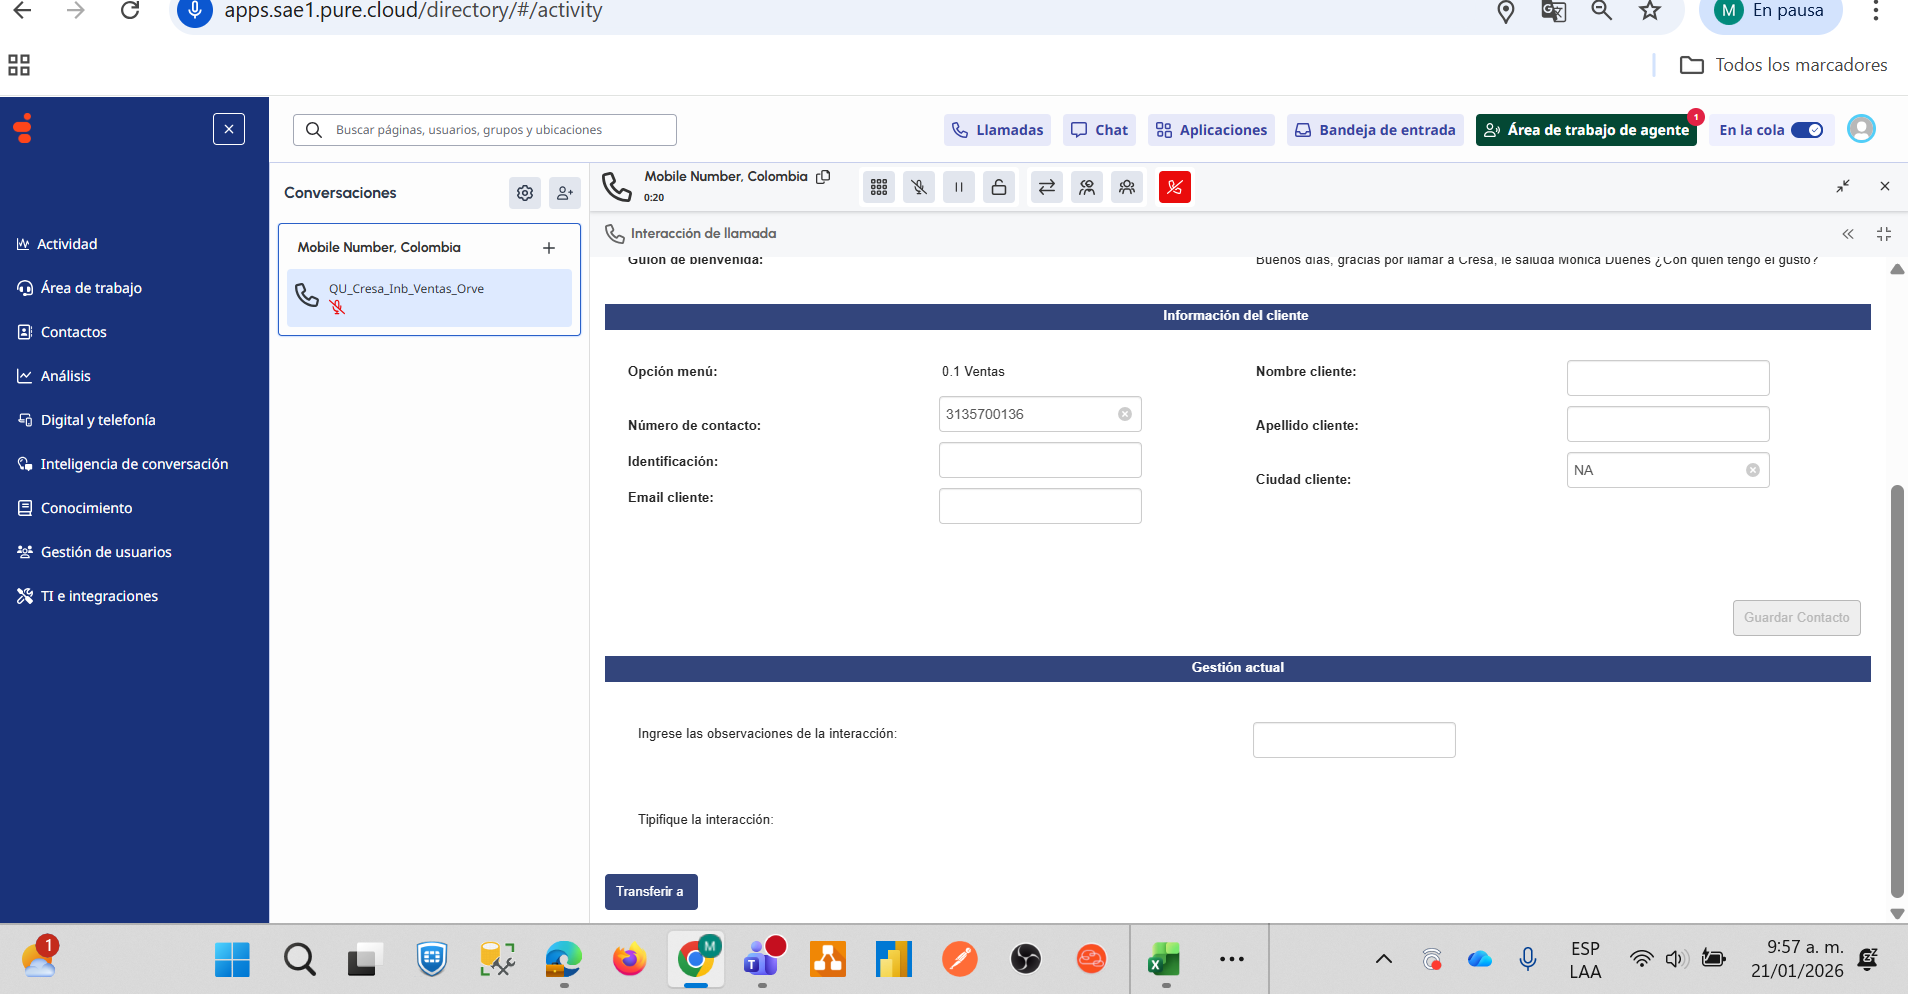The height and width of the screenshot is (994, 1908).
Task: Open Excel from the taskbar
Action: (x=1164, y=960)
